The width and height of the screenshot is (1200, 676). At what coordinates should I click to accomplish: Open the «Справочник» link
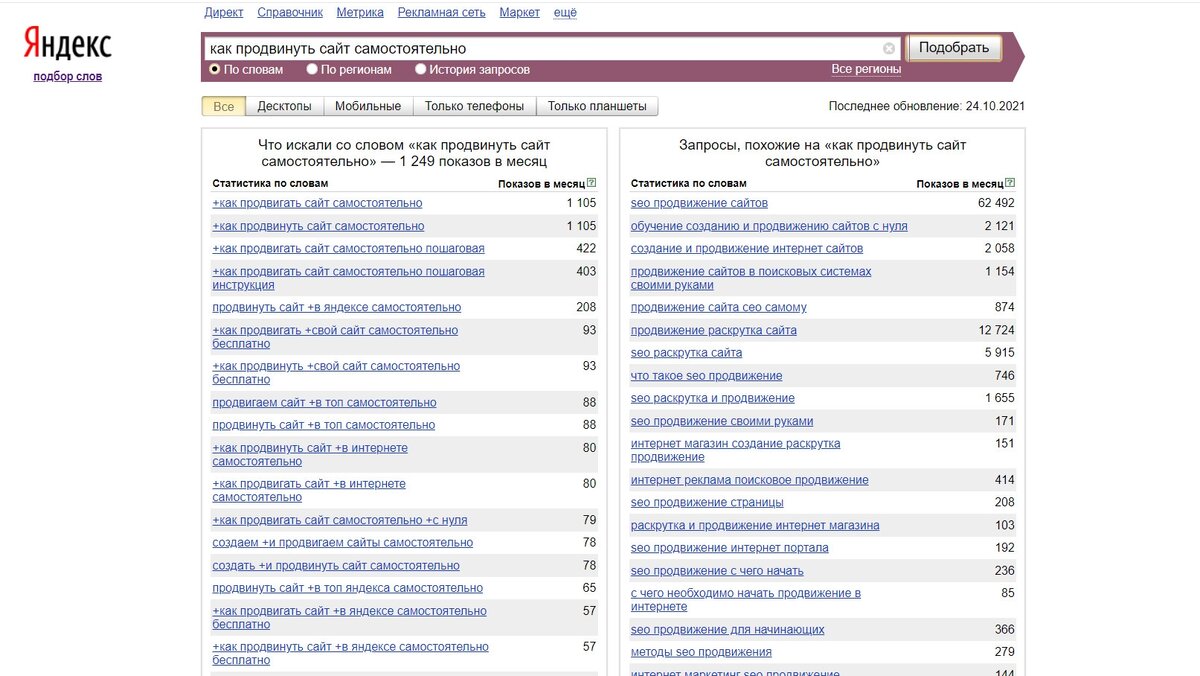pos(289,12)
